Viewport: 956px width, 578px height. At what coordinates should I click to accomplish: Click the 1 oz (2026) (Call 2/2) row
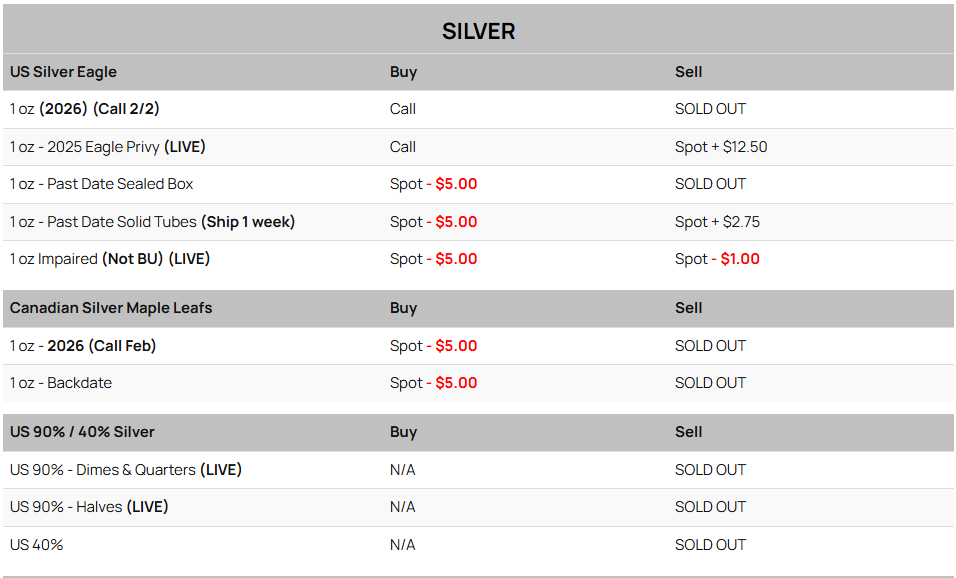(84, 109)
